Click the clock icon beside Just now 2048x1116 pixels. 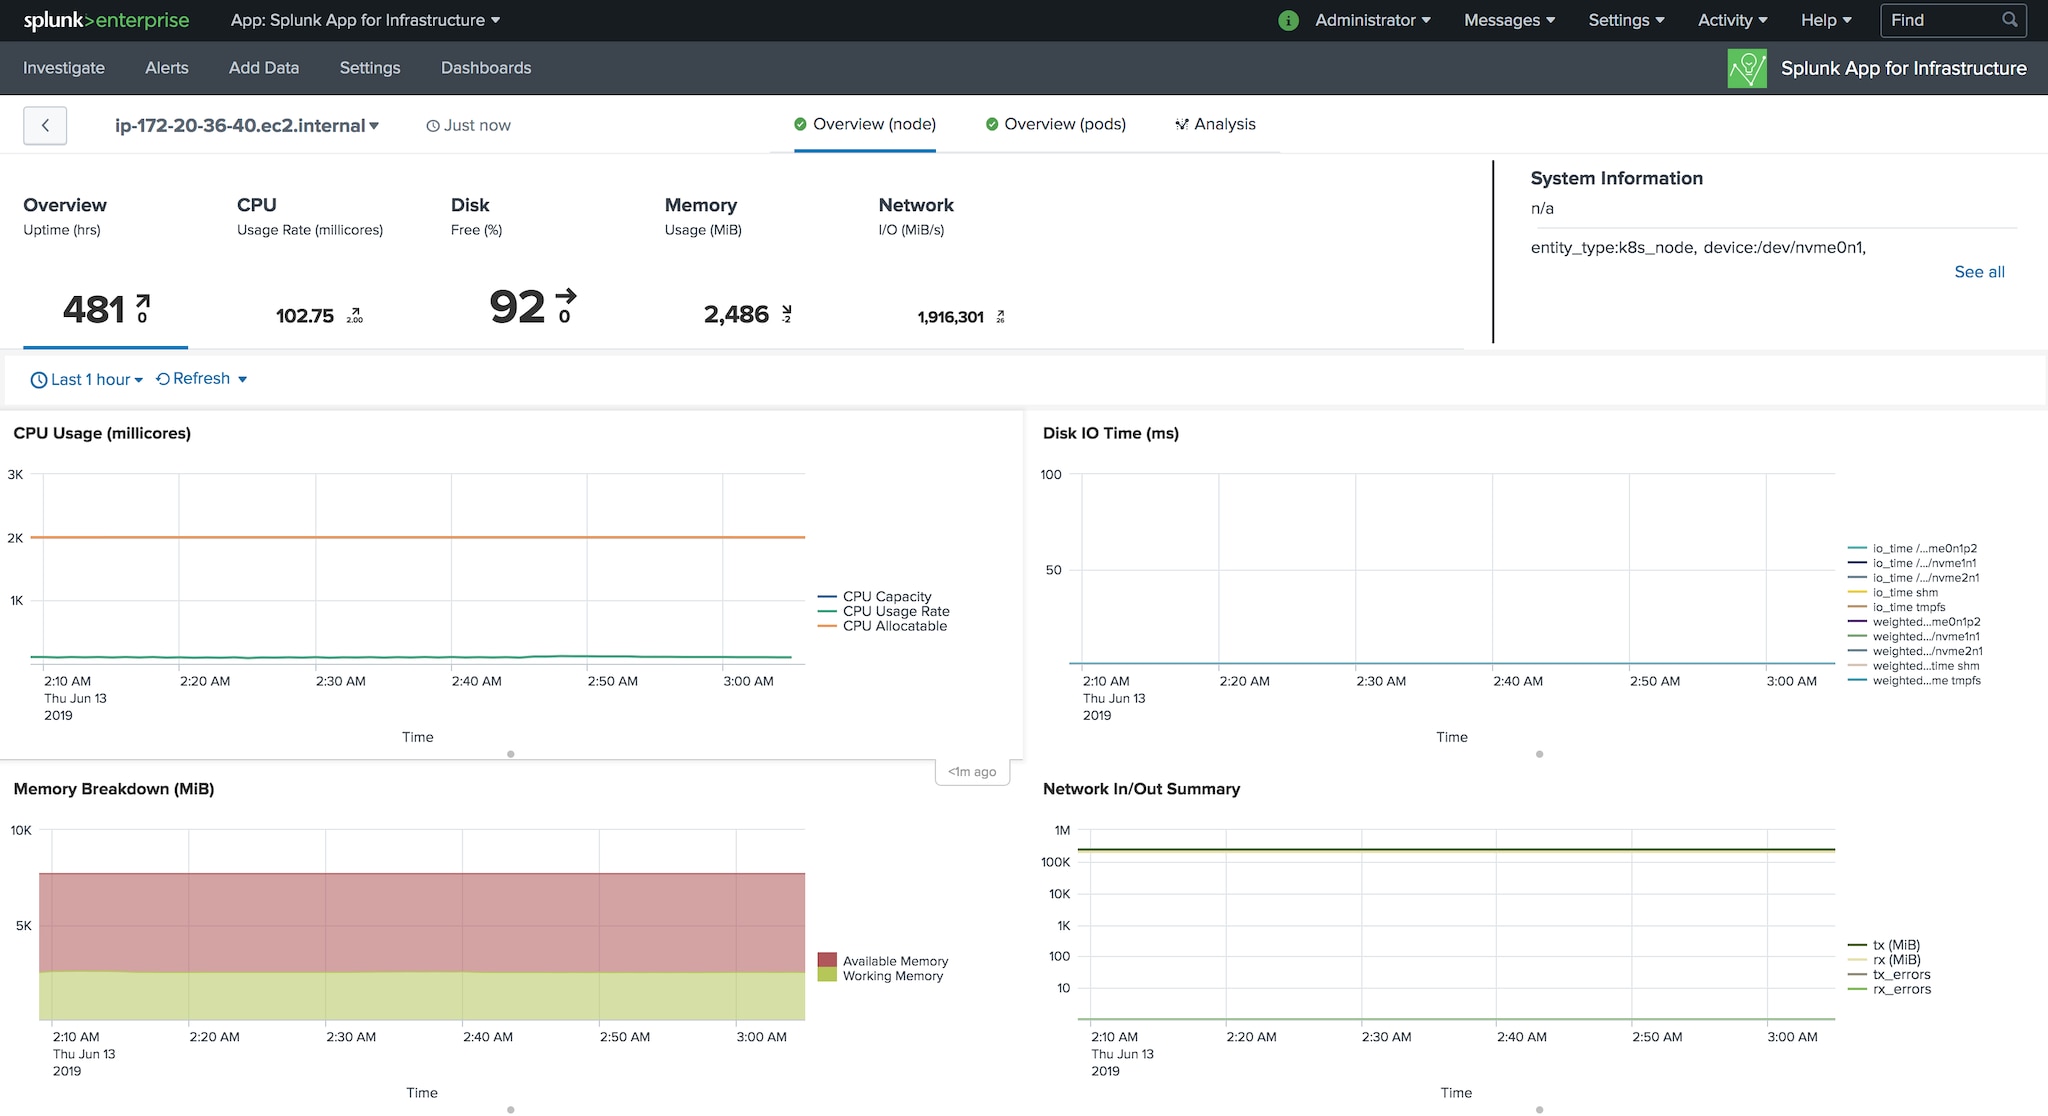tap(433, 126)
